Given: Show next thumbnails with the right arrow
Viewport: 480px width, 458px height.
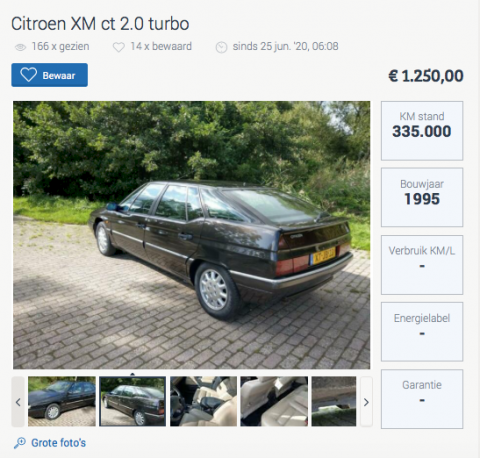Looking at the screenshot, I should [366, 402].
